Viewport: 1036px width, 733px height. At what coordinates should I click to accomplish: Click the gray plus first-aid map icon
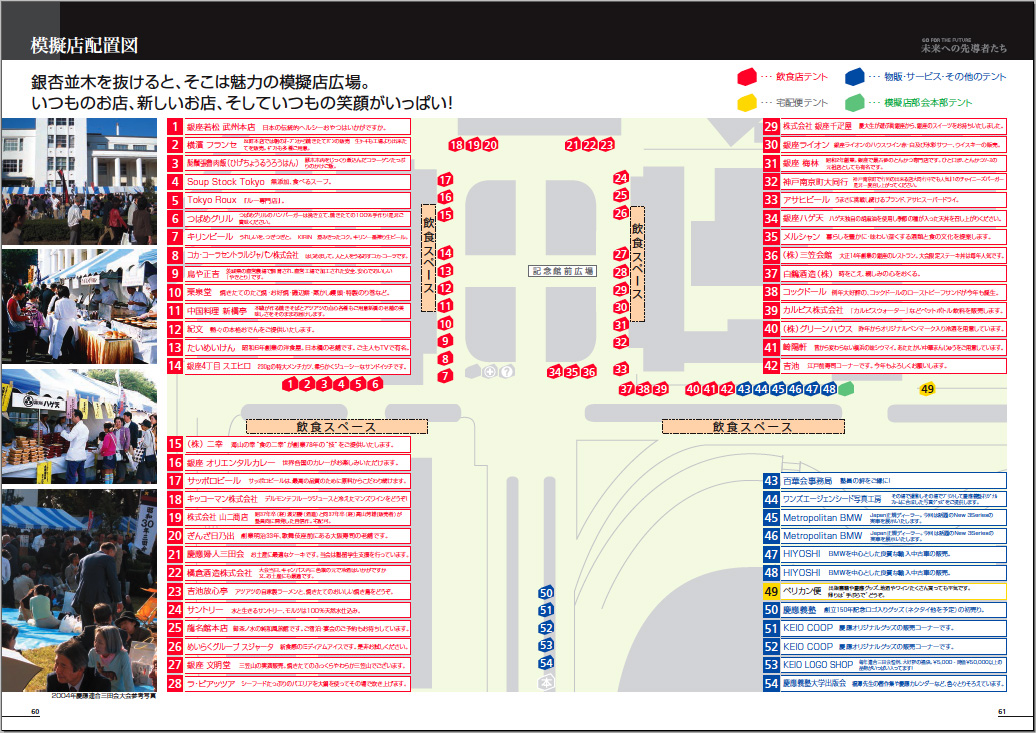tap(489, 371)
